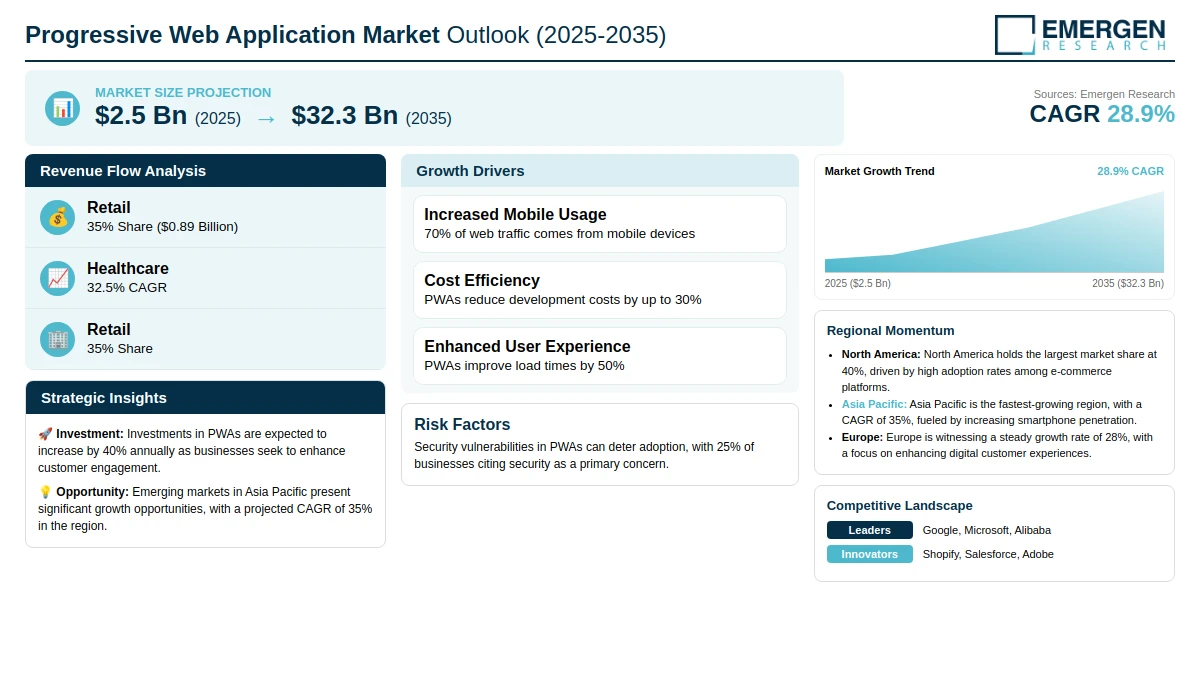Click the rocket icon next to Investment
Image resolution: width=1200 pixels, height=700 pixels.
click(x=45, y=434)
